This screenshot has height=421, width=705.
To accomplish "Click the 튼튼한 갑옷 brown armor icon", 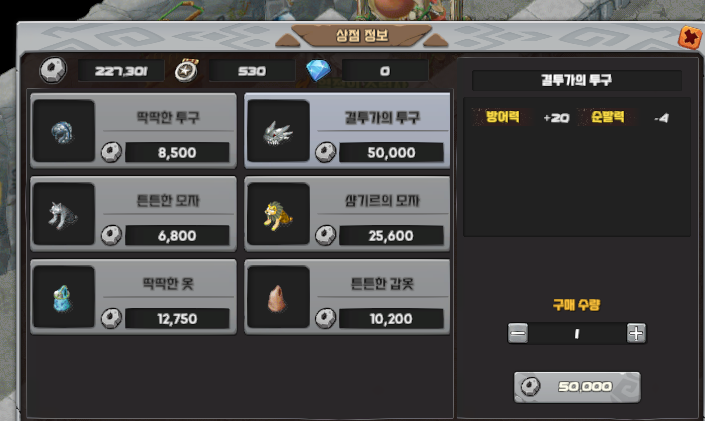I will [x=278, y=297].
